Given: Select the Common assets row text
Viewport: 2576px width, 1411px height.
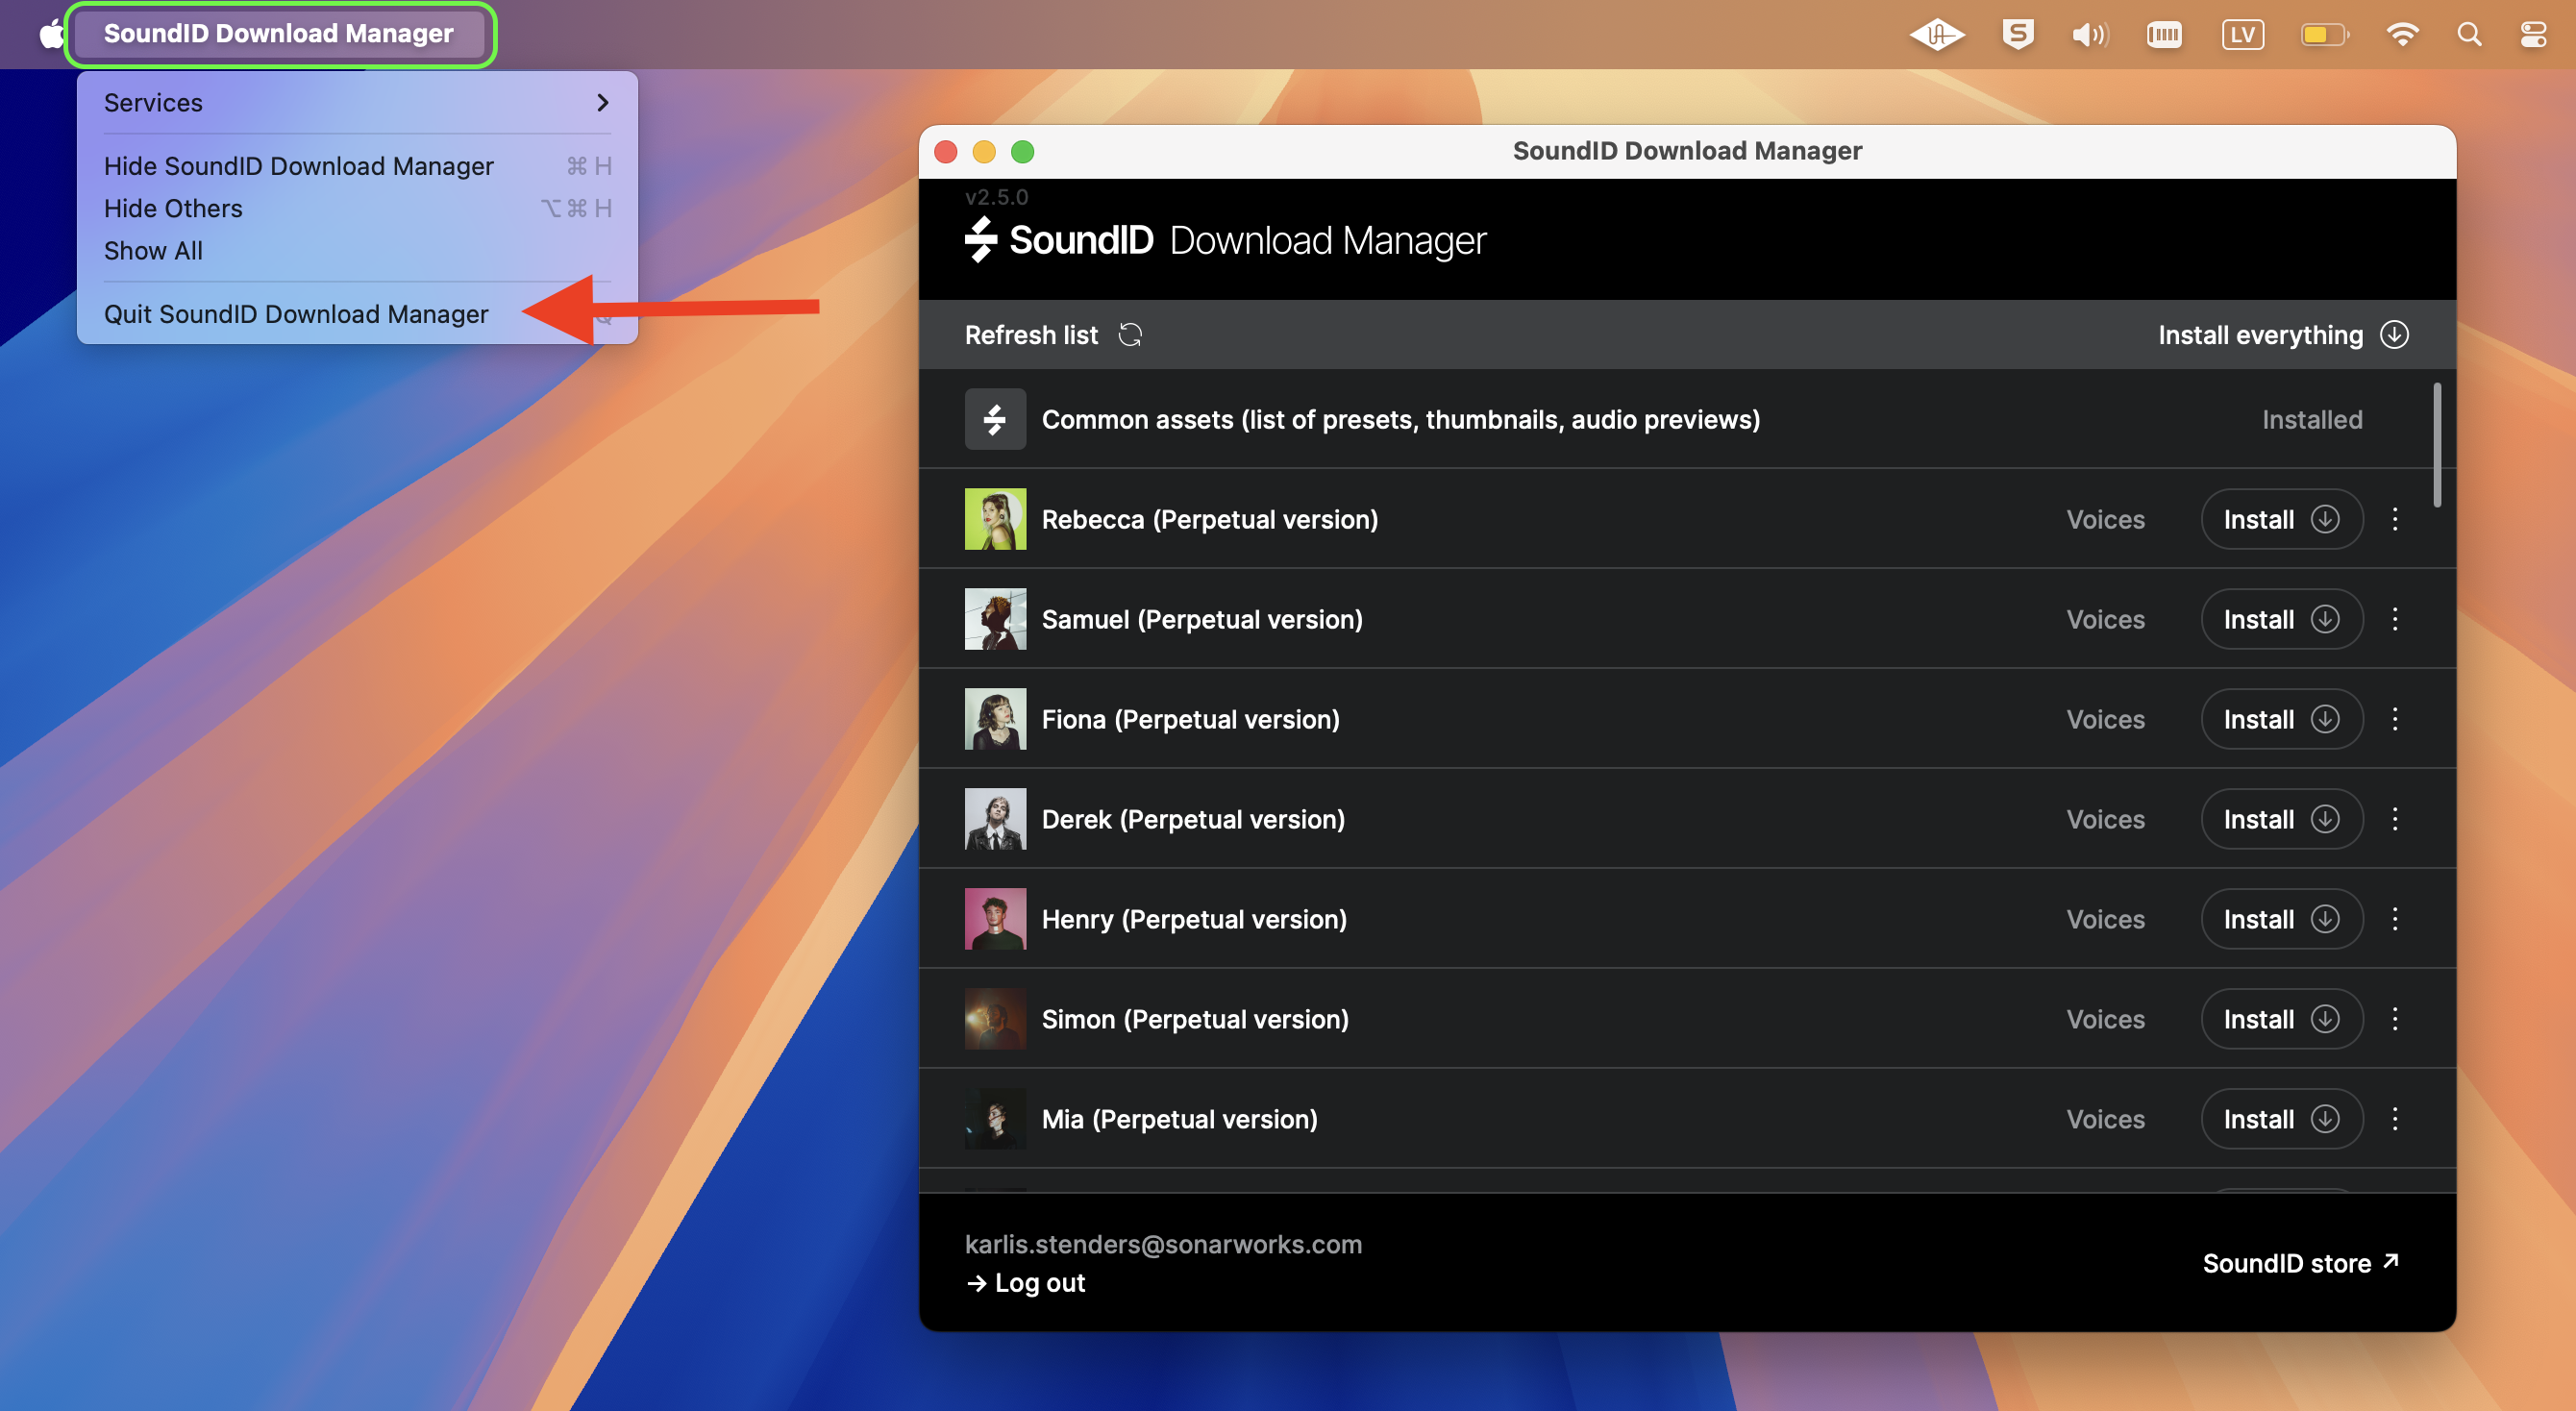Looking at the screenshot, I should point(1400,420).
